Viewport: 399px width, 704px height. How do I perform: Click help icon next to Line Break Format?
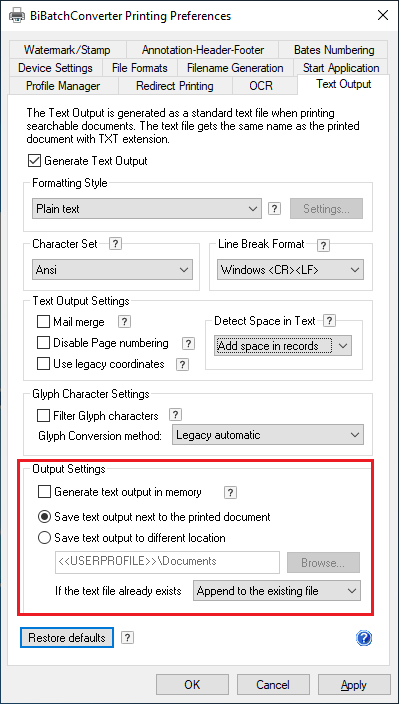pos(323,246)
